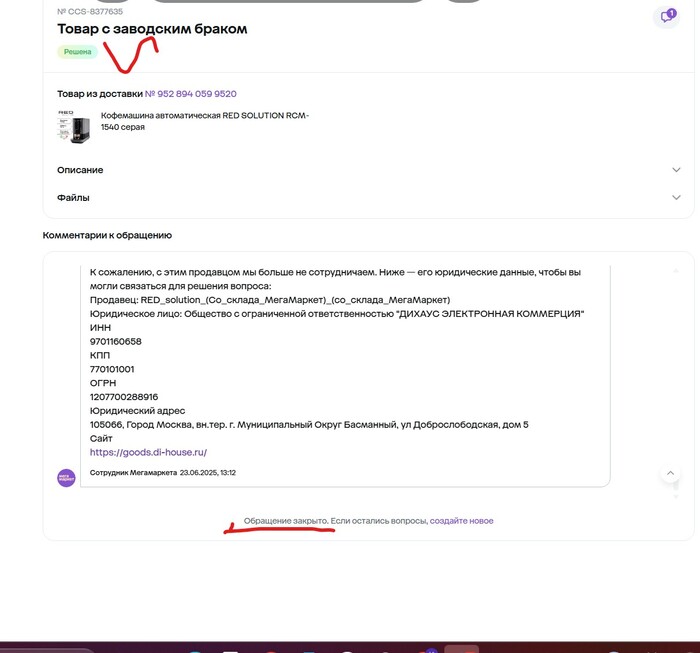
Task: Click the создайте новое link
Action: click(462, 521)
